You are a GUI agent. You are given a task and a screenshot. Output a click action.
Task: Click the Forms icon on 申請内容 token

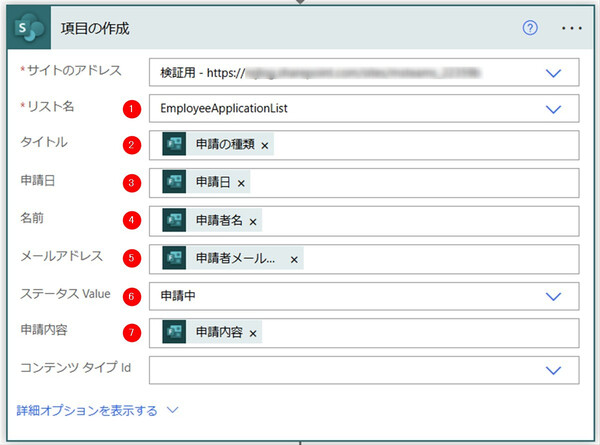[x=174, y=332]
